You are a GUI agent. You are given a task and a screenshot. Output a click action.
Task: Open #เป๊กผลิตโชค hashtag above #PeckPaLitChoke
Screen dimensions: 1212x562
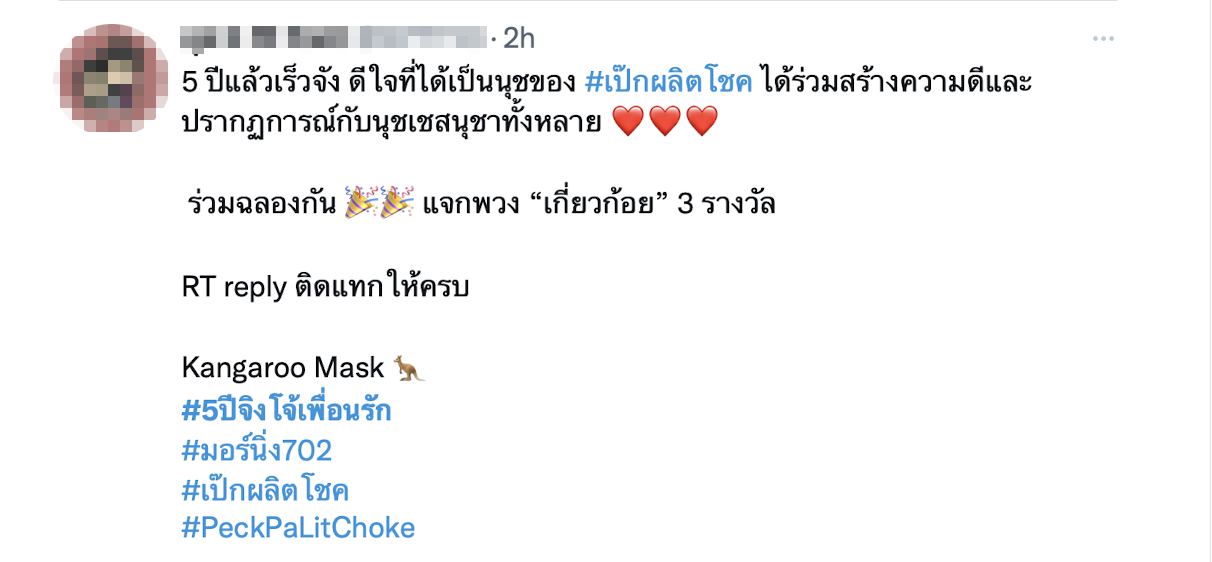265,490
